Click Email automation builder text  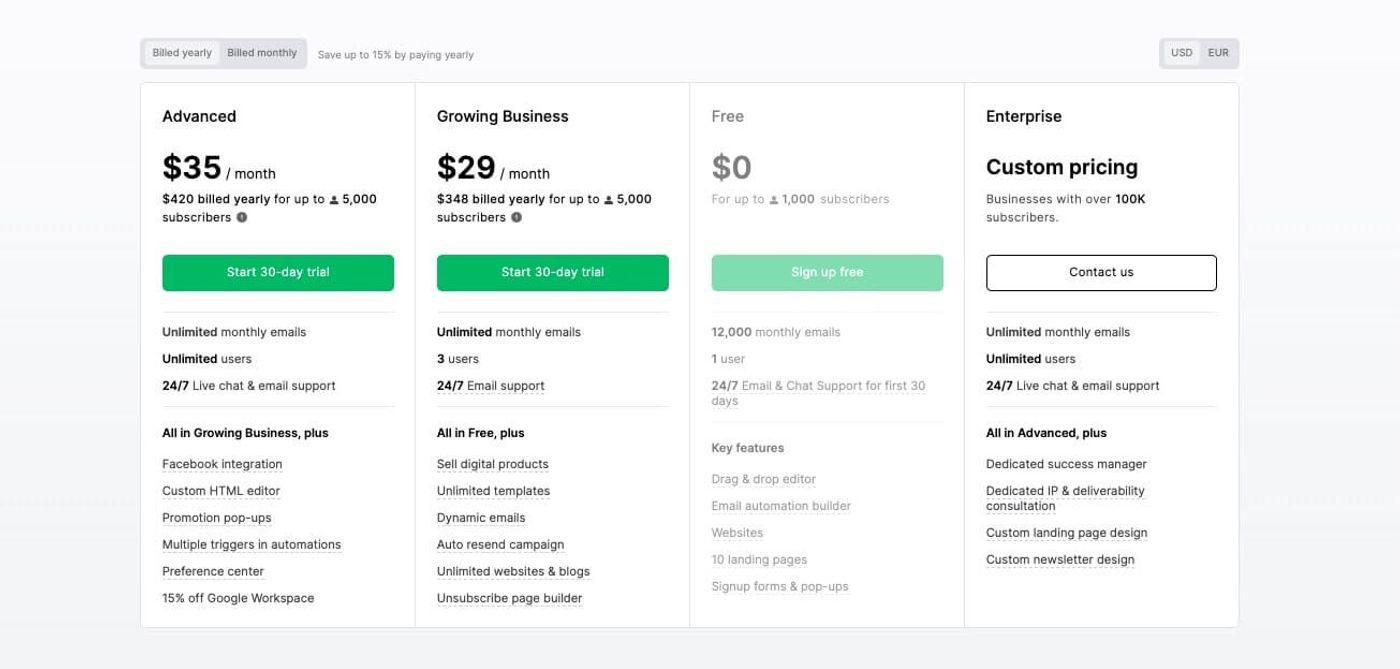coord(781,506)
